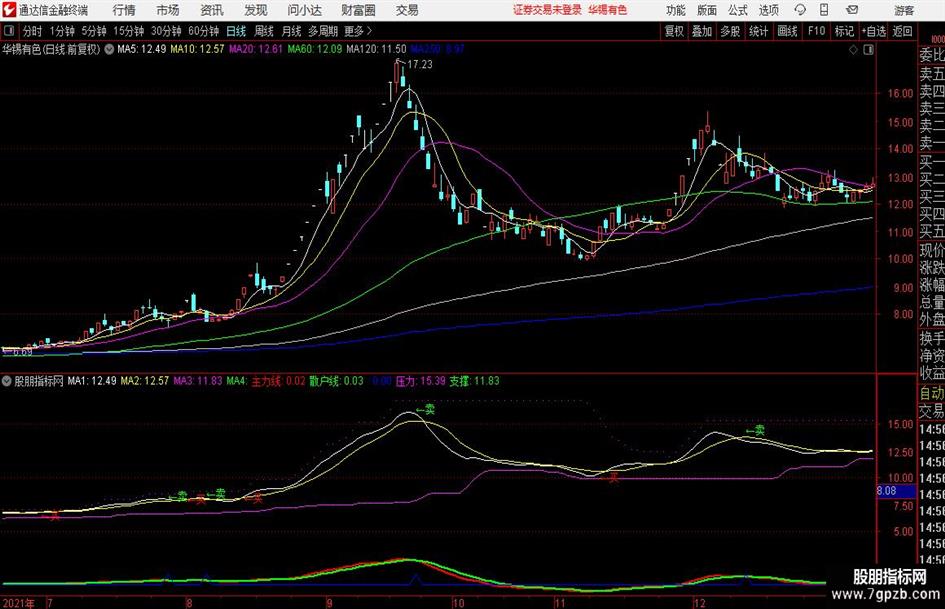Click the 复权 adjustment button
Viewport: 945px width, 609px height.
coord(674,31)
